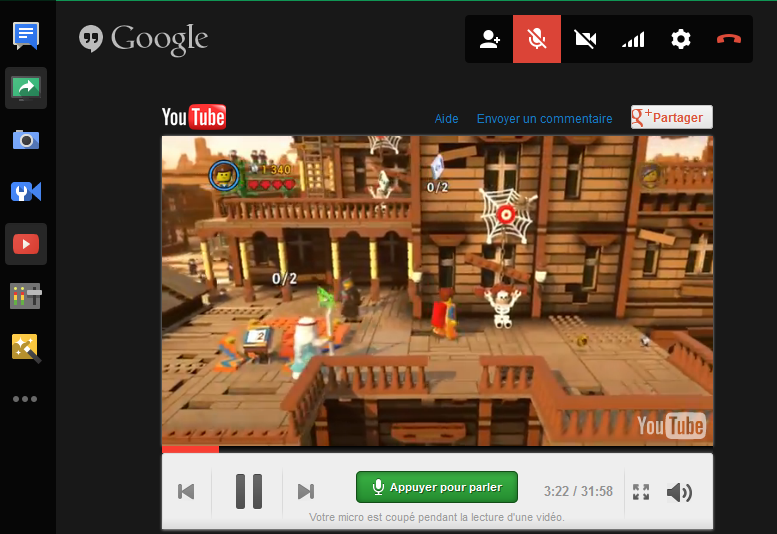Image resolution: width=777 pixels, height=534 pixels.
Task: Open the Screenshare app in sidebar
Action: [x=26, y=88]
